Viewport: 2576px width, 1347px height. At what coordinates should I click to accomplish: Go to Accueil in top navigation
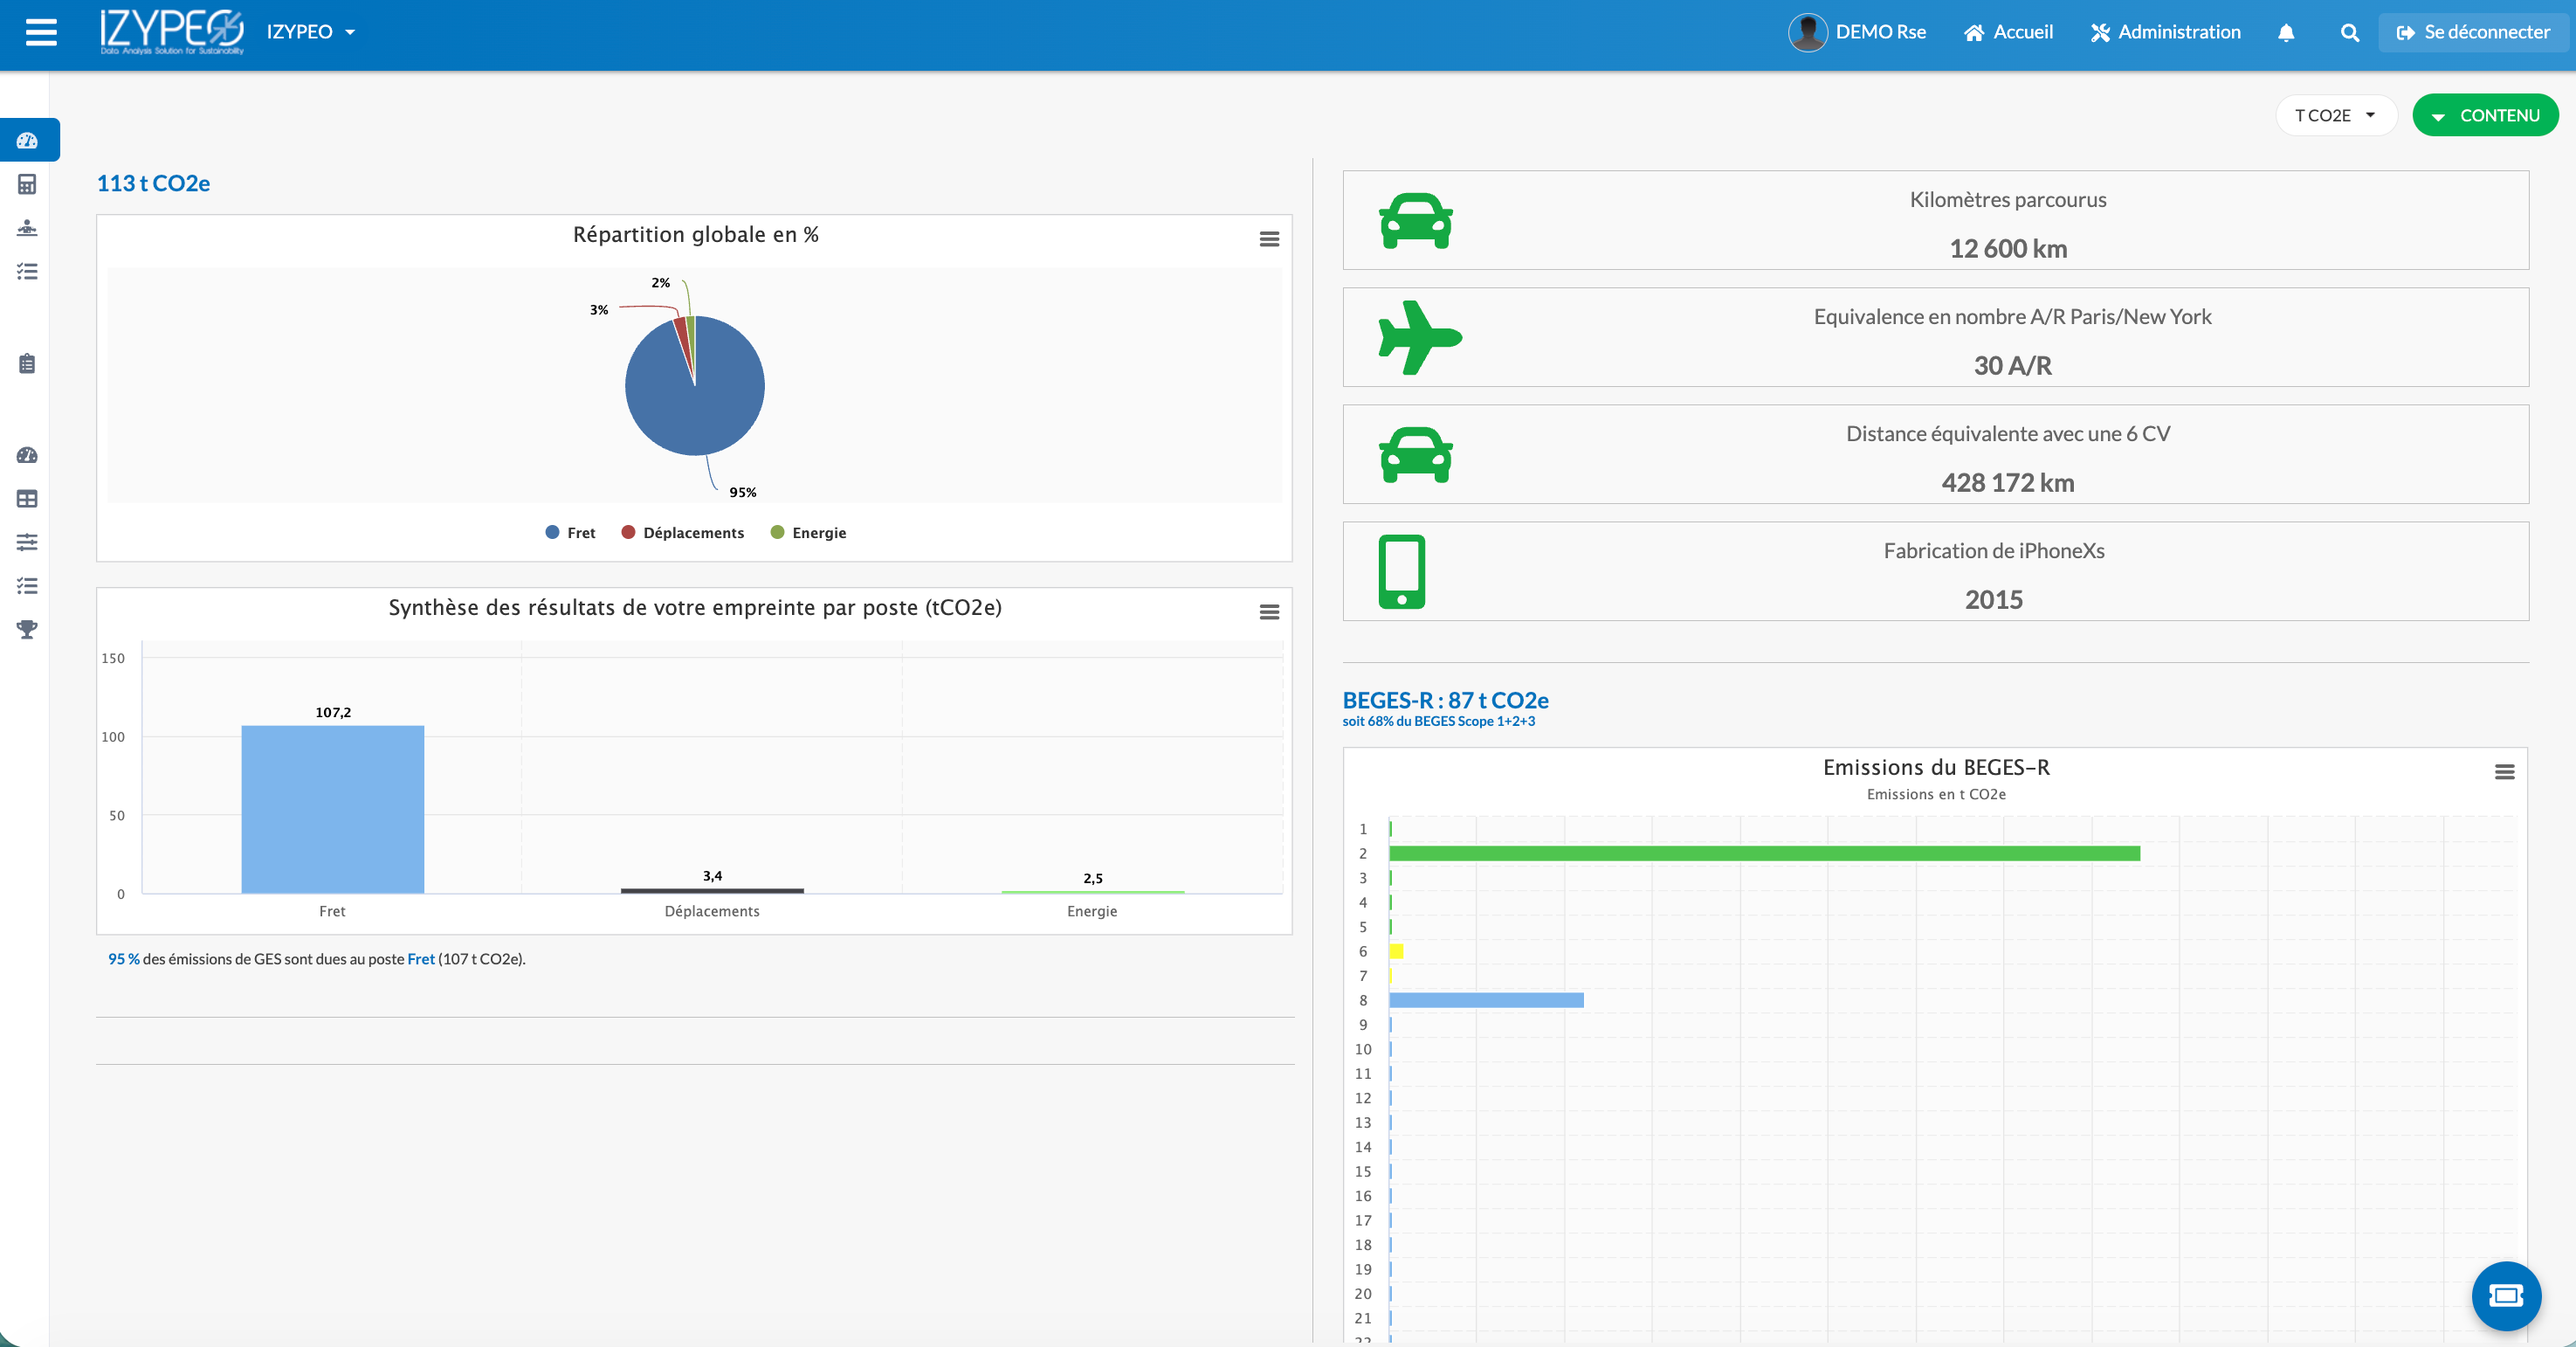2008,32
